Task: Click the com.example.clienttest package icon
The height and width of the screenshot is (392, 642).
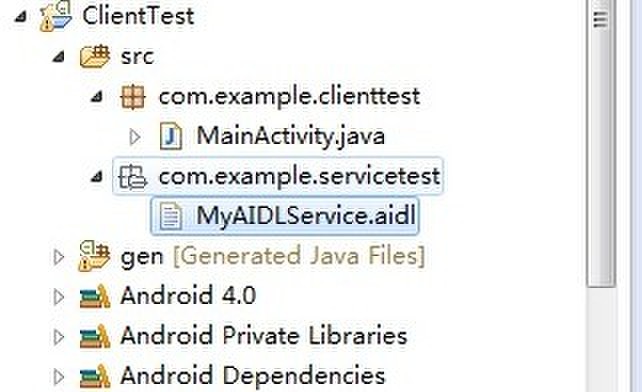Action: pyautogui.click(x=133, y=97)
